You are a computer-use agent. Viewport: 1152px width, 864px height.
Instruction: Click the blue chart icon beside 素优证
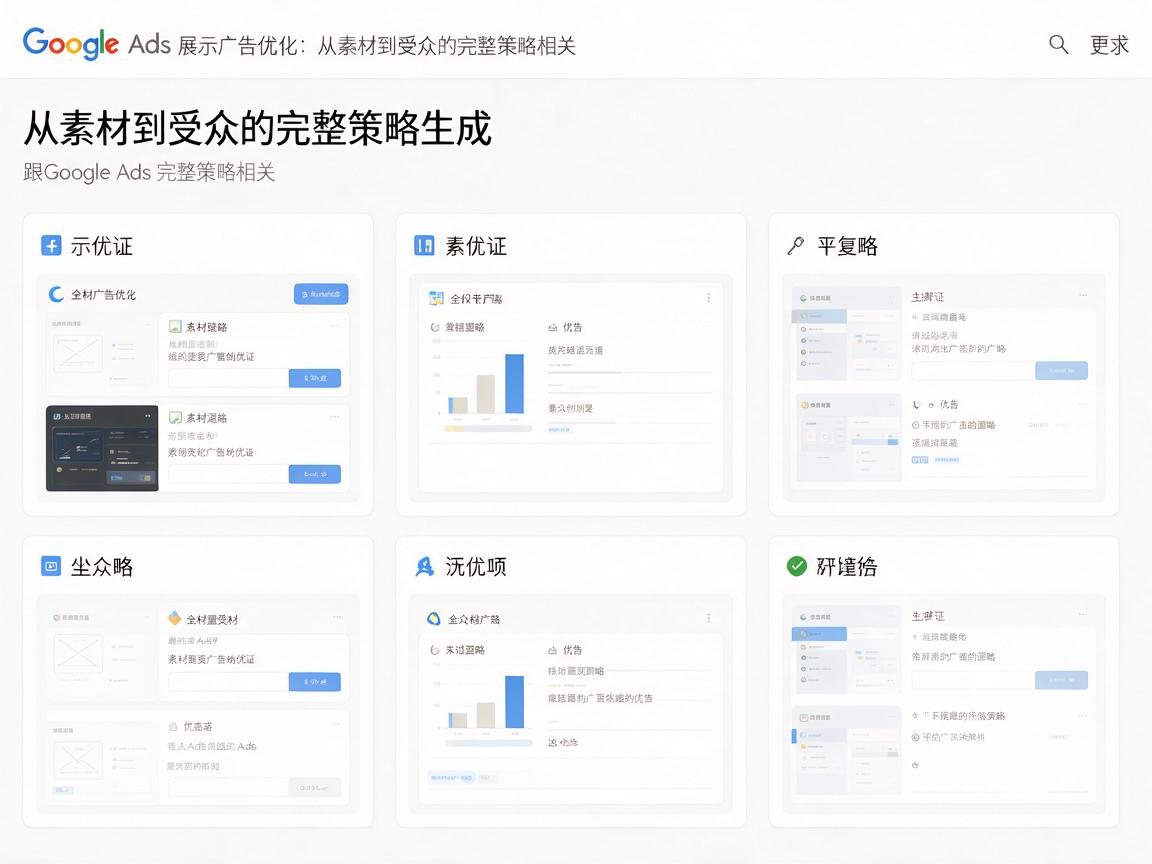tap(424, 245)
